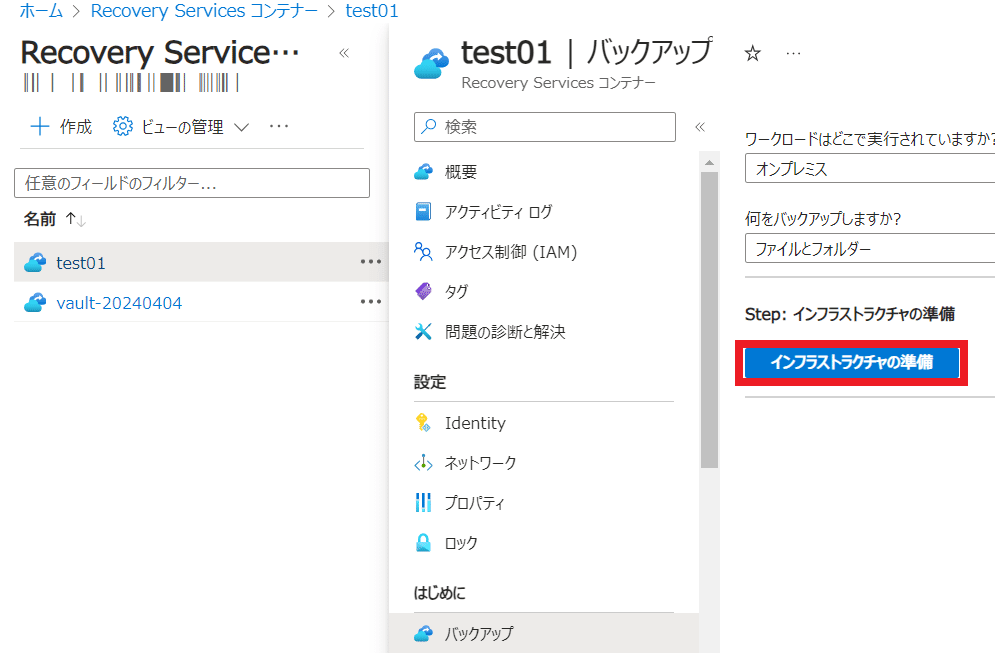Open the ファイルとフォルダー backup type dropdown
Image resolution: width=995 pixels, height=653 pixels.
(870, 248)
